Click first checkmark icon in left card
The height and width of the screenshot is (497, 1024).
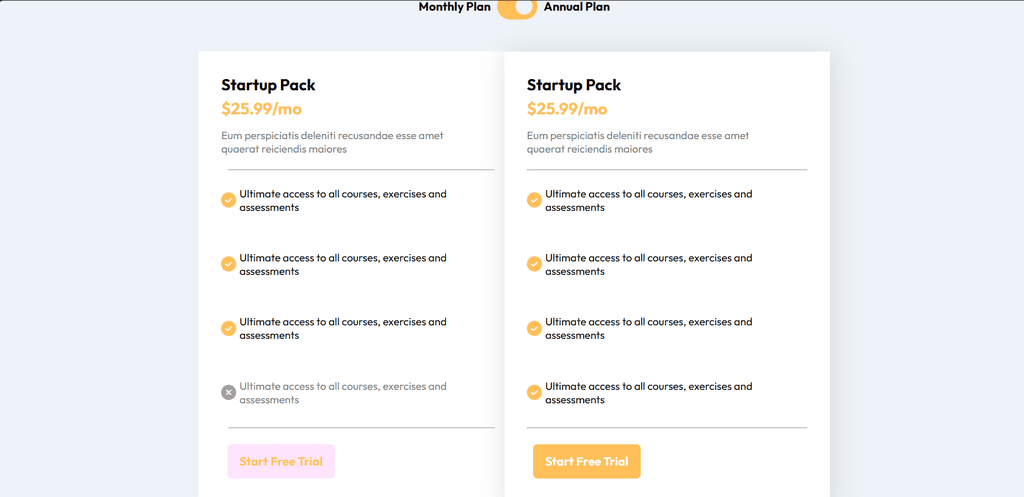pyautogui.click(x=229, y=200)
